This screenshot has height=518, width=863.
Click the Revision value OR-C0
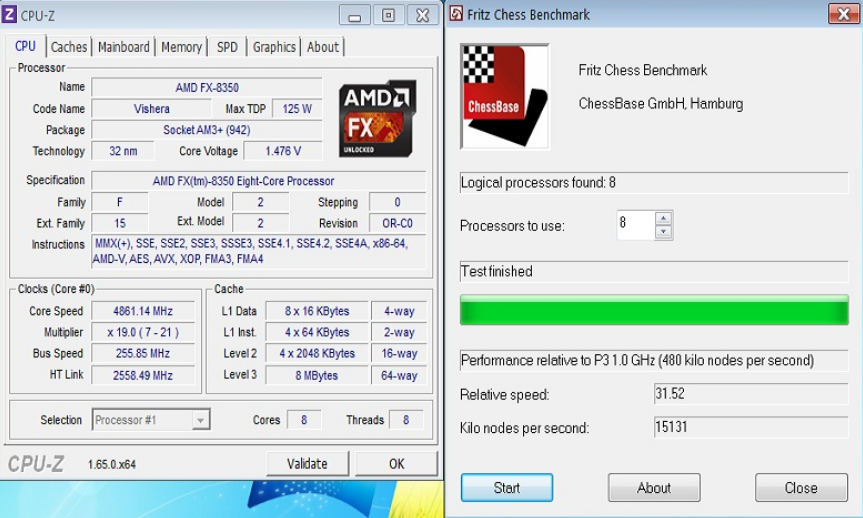(397, 223)
